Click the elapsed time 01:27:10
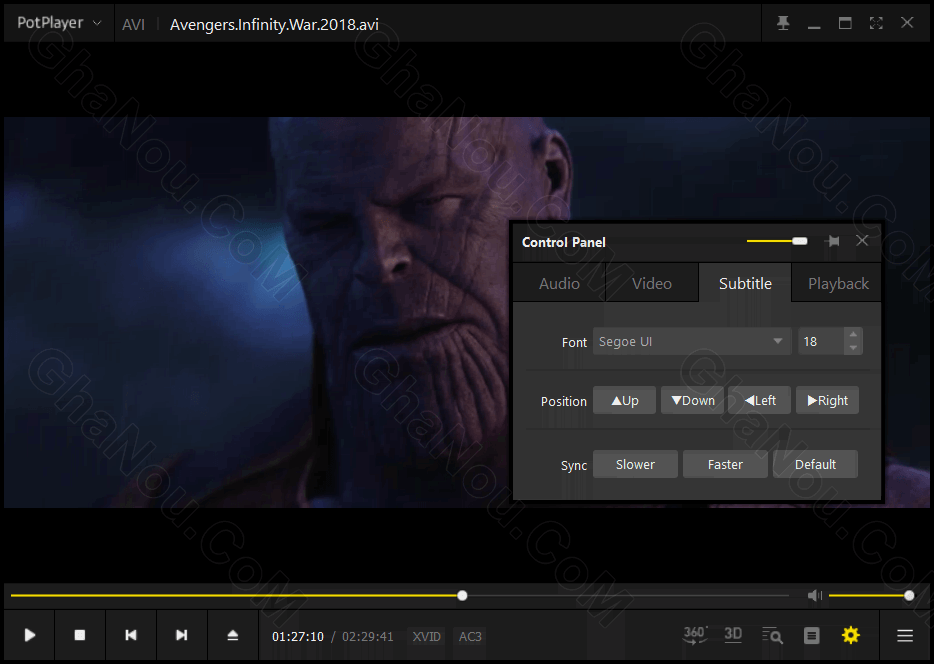The image size is (934, 664). point(298,636)
